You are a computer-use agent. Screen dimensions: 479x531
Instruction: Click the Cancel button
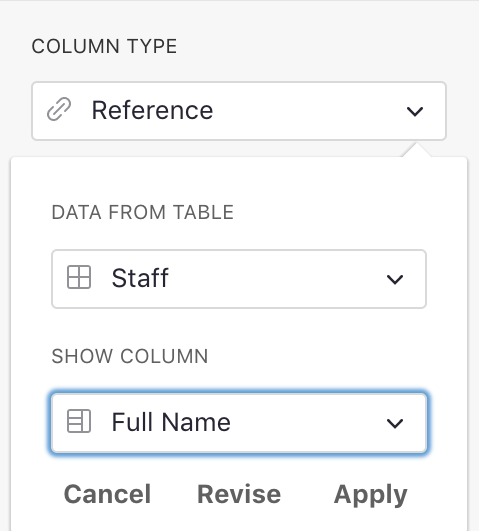(107, 494)
